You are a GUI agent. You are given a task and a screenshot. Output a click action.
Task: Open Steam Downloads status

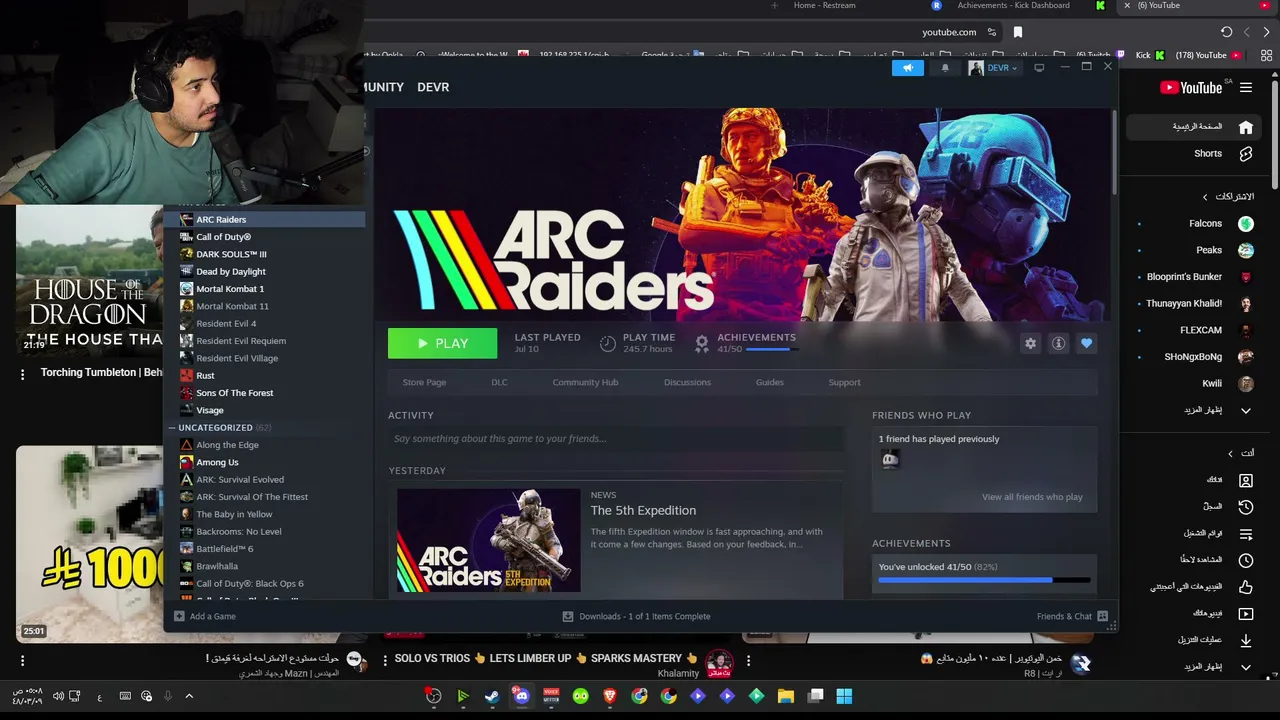[636, 616]
